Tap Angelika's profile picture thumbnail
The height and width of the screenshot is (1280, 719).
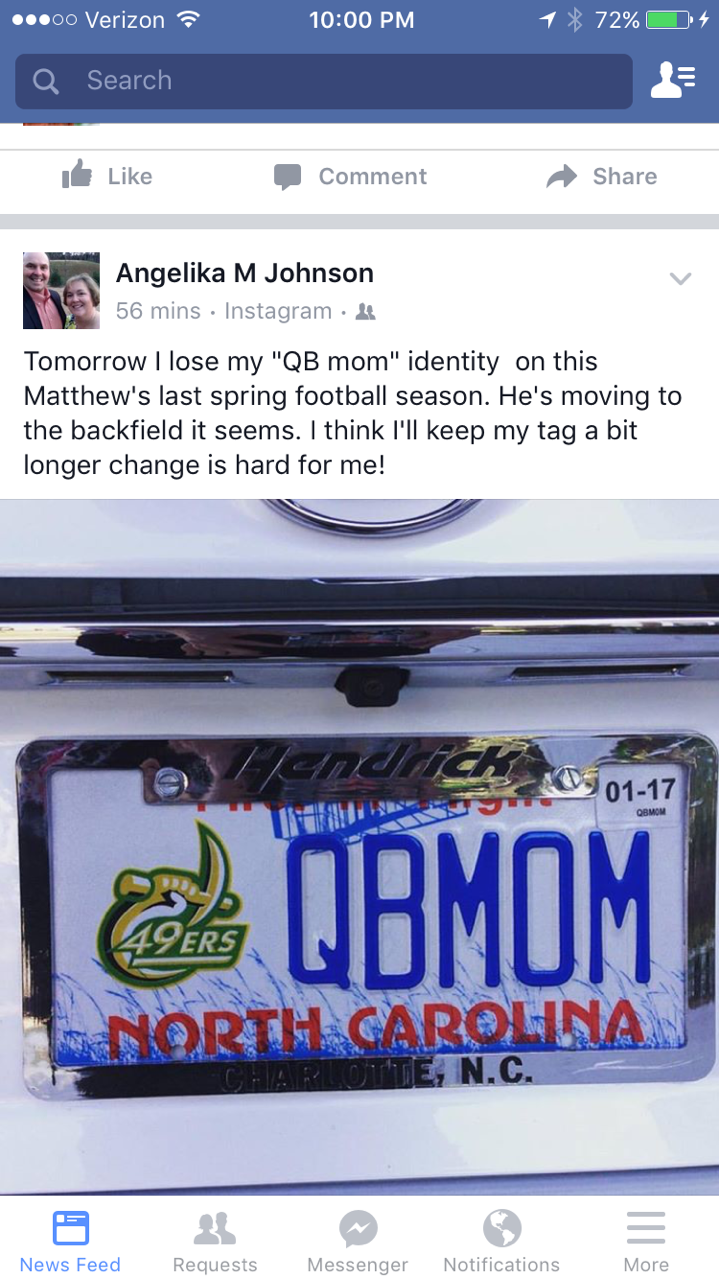tap(62, 291)
